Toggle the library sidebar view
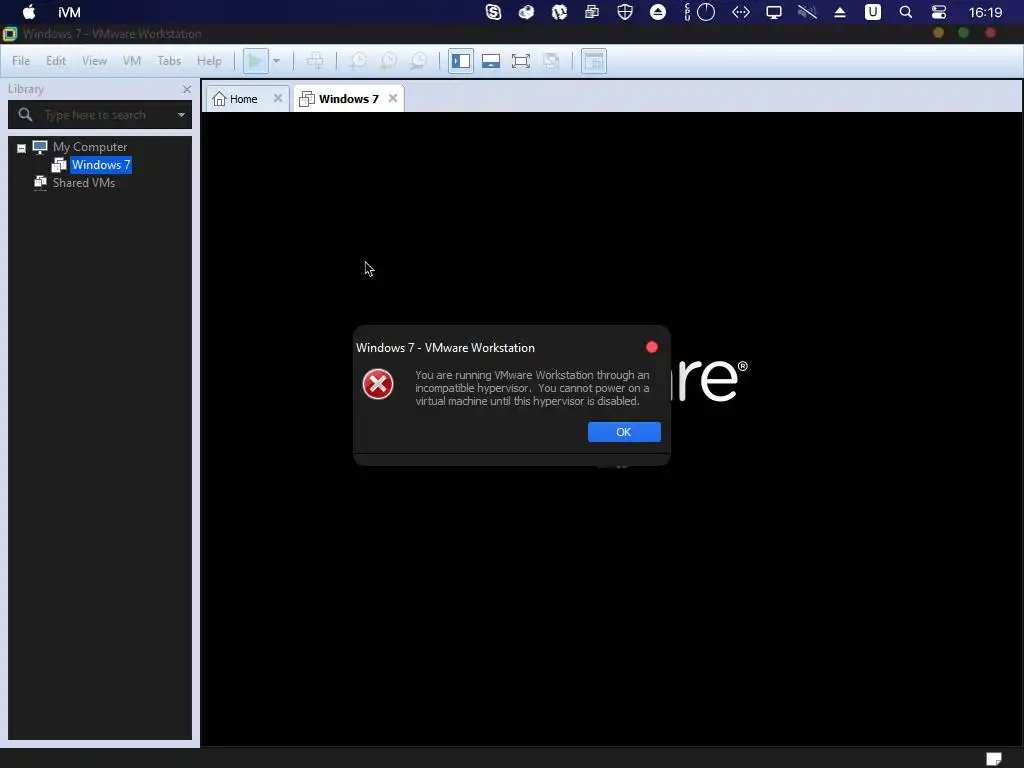1024x768 pixels. tap(460, 61)
